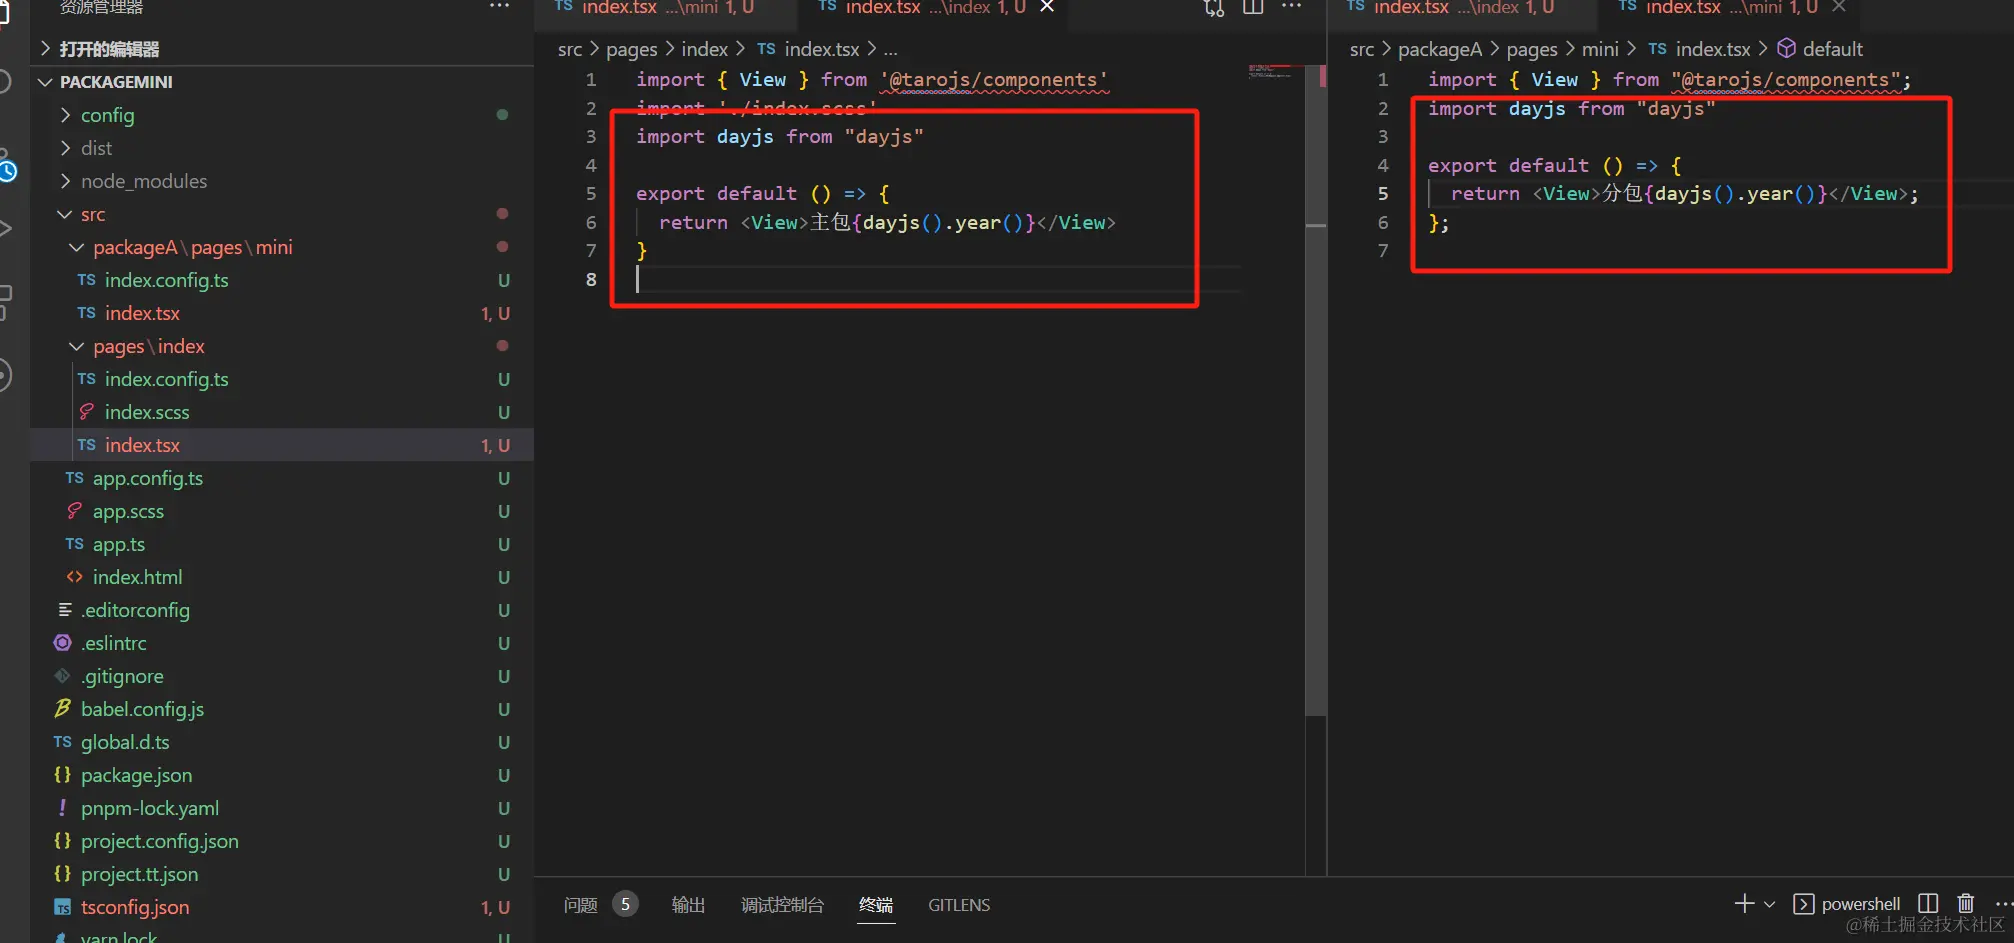Open the 输出 output tab
Image resolution: width=2014 pixels, height=943 pixels.
(x=688, y=905)
